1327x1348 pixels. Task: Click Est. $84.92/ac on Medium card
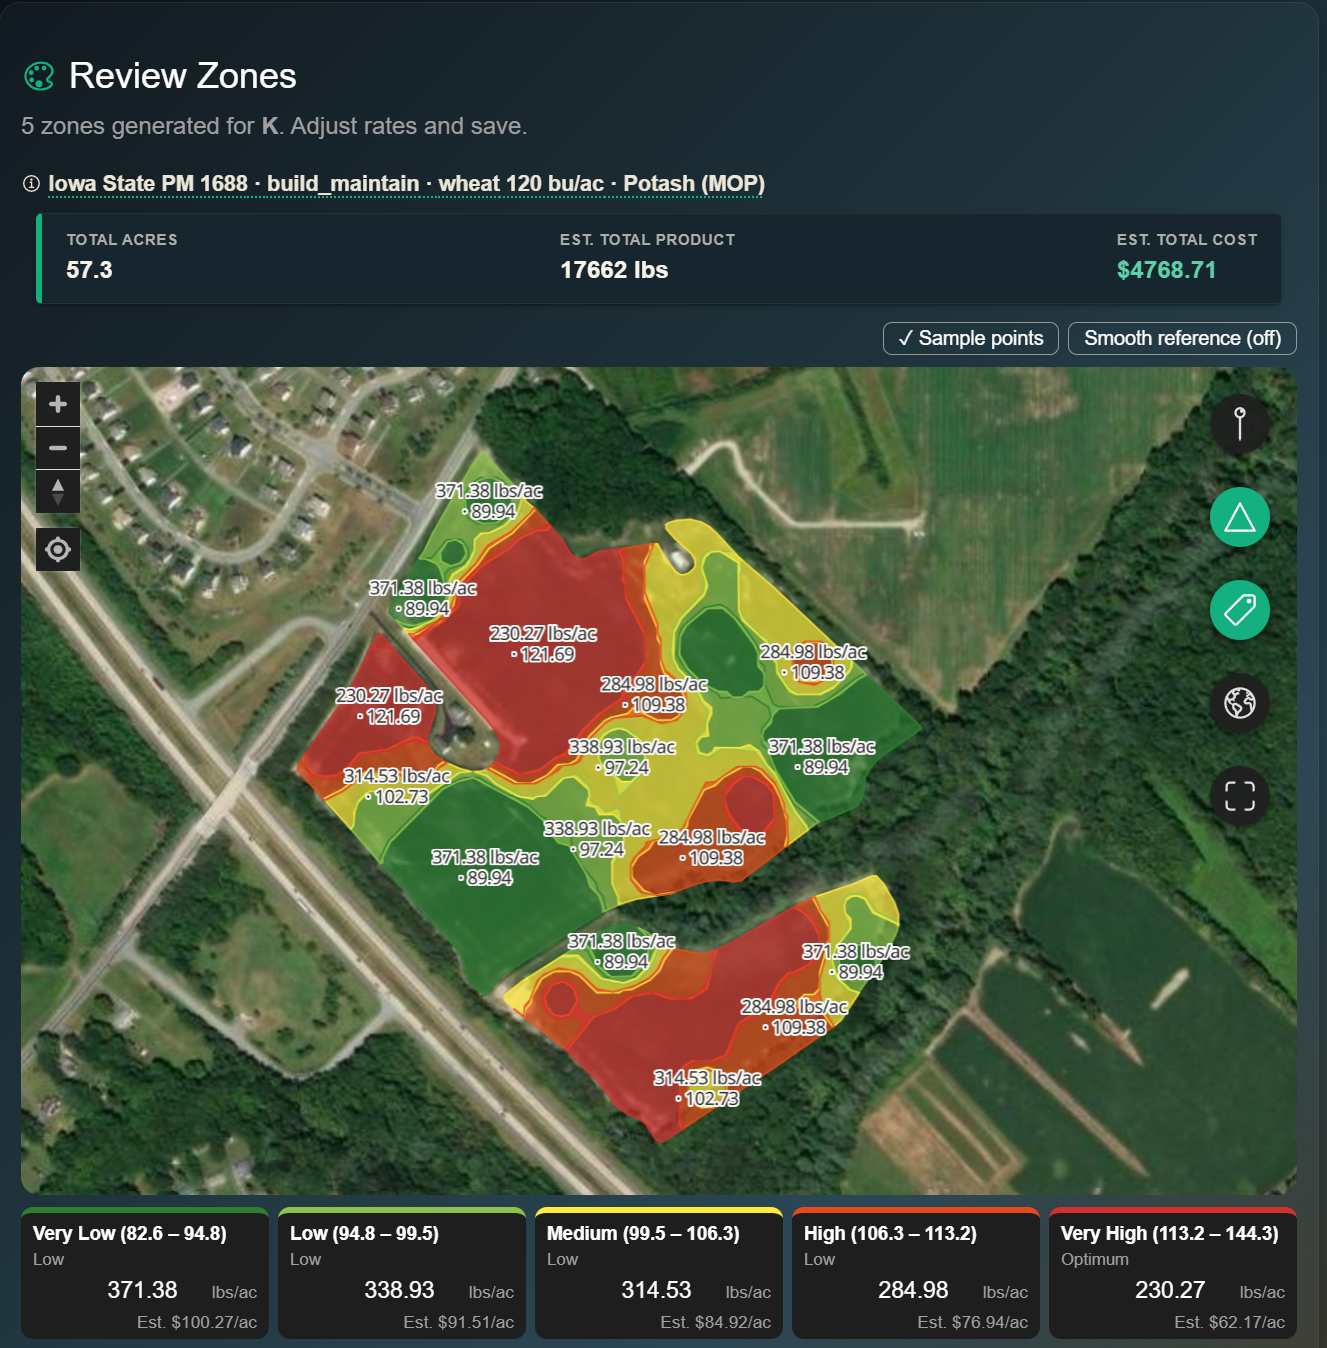716,1322
